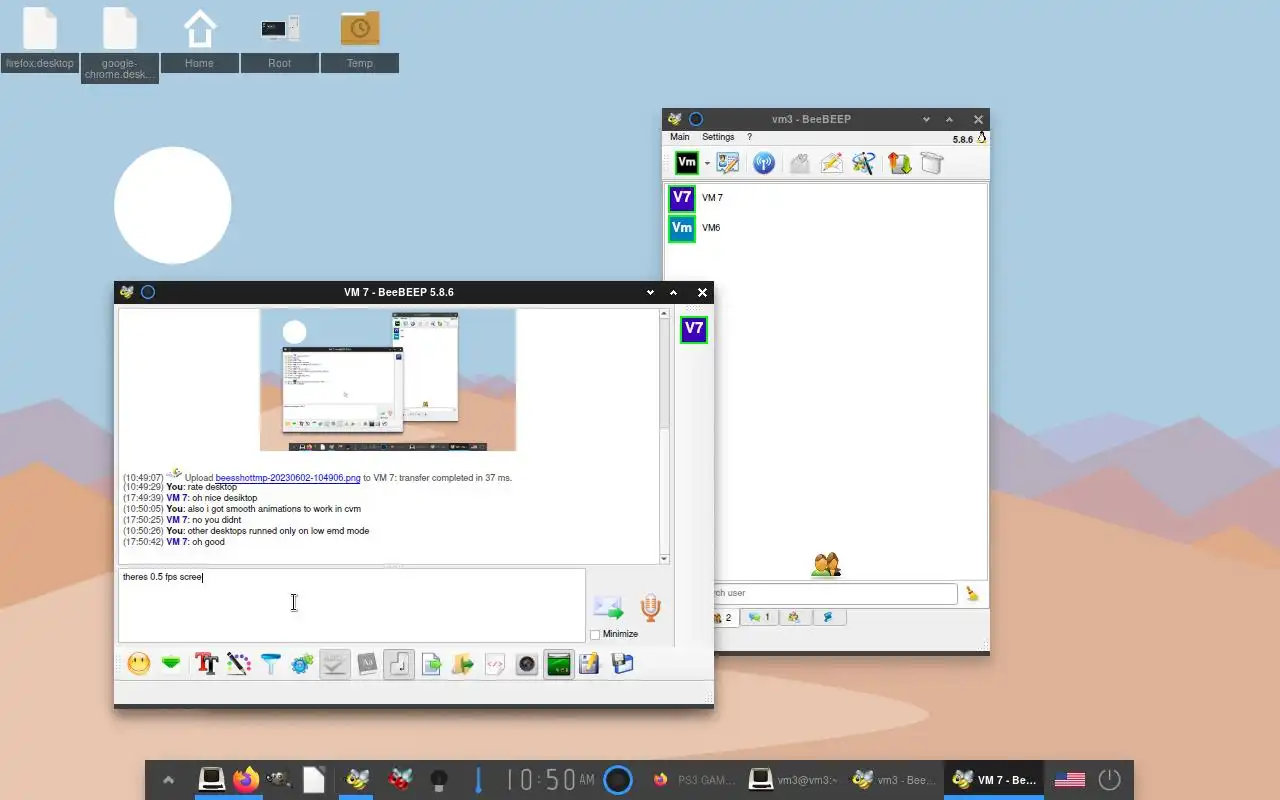Open the ? help menu

coord(750,137)
